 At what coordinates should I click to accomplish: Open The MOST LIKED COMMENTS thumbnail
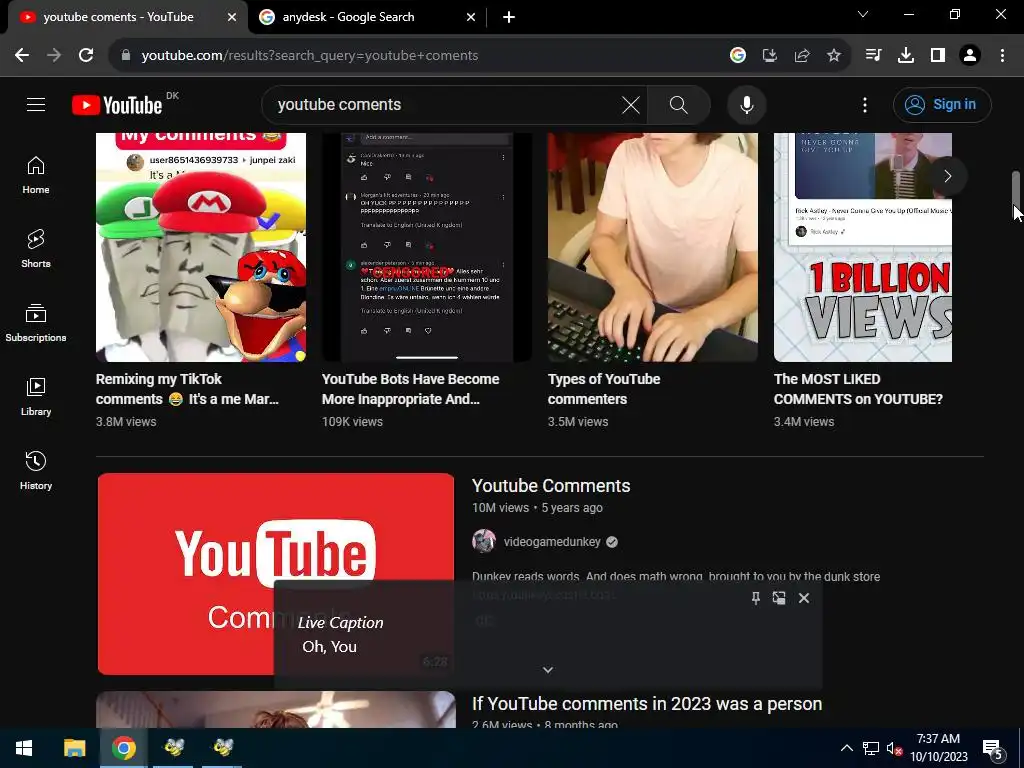click(863, 247)
